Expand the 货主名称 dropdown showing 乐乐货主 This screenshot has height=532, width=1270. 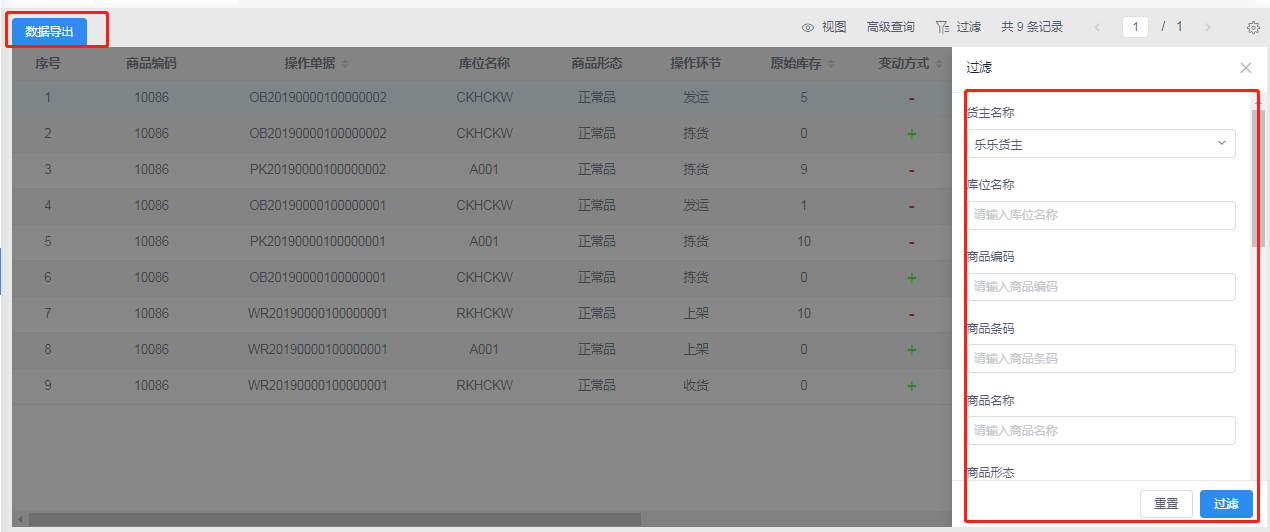click(1101, 144)
